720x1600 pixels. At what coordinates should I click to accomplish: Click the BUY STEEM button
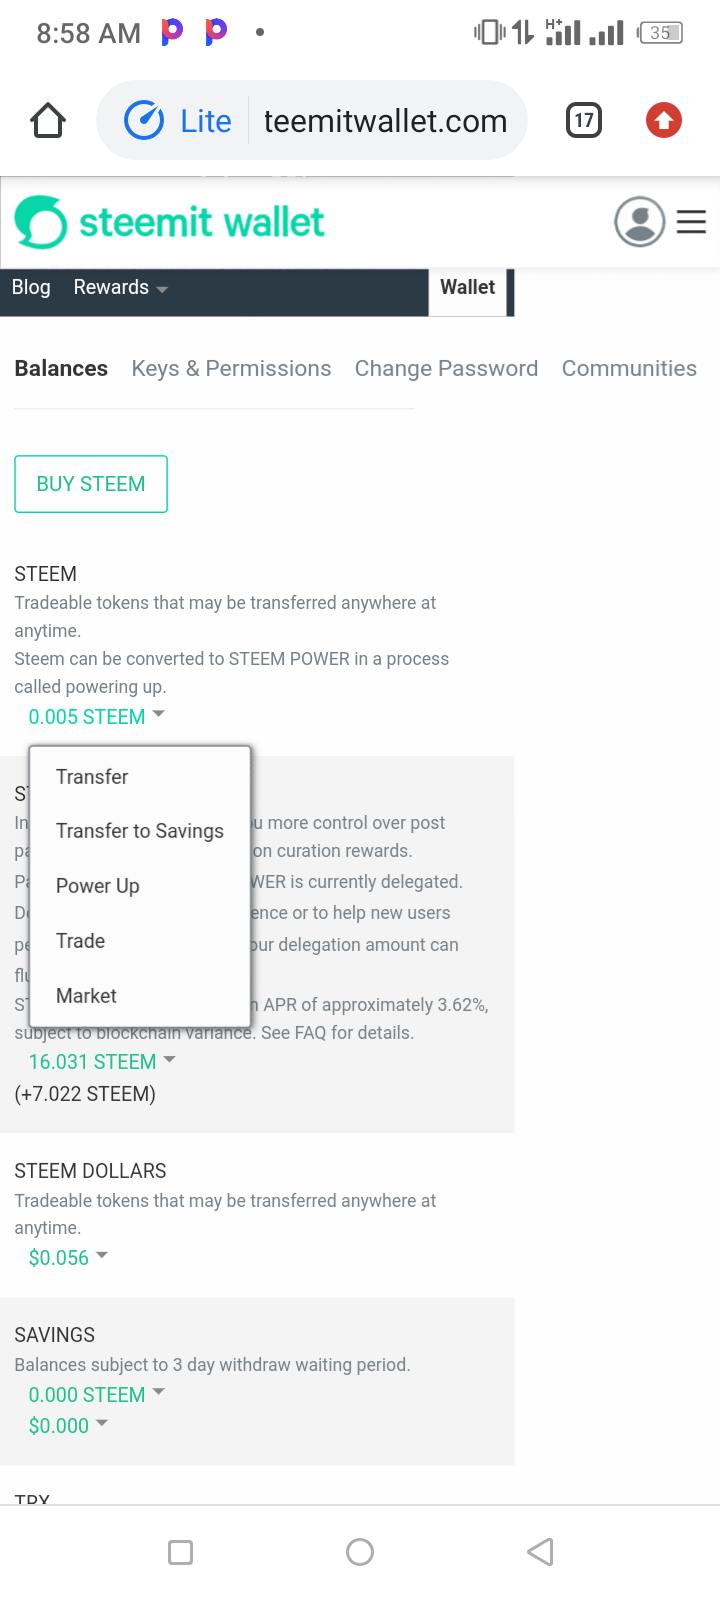[91, 484]
